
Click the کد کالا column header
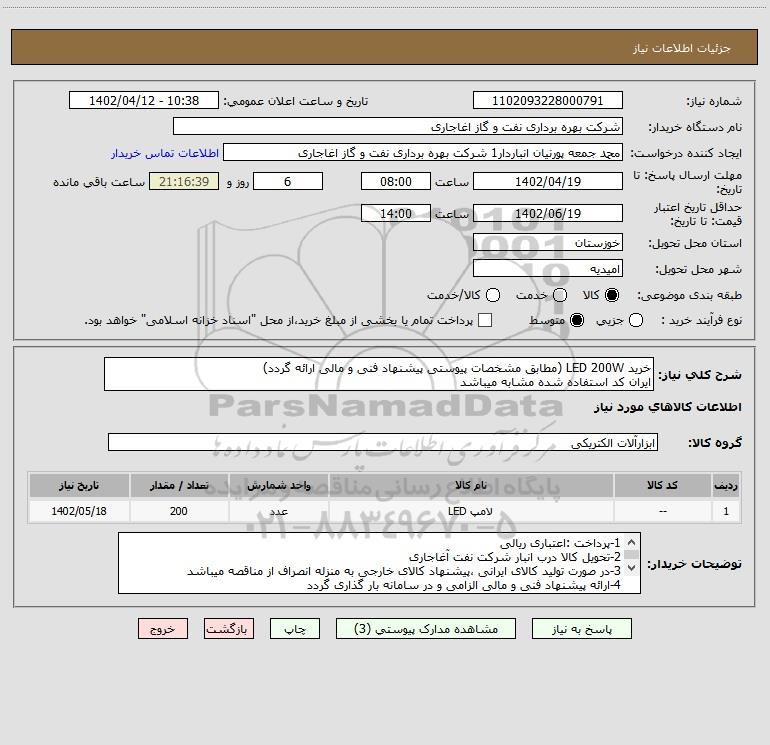pyautogui.click(x=662, y=485)
